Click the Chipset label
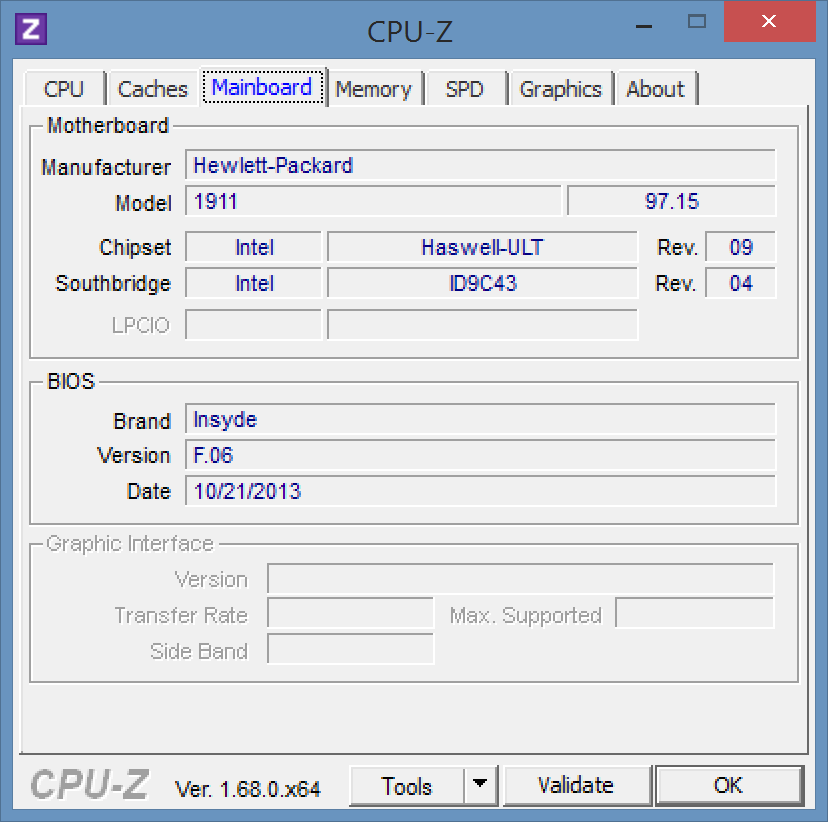The image size is (828, 822). [x=135, y=247]
